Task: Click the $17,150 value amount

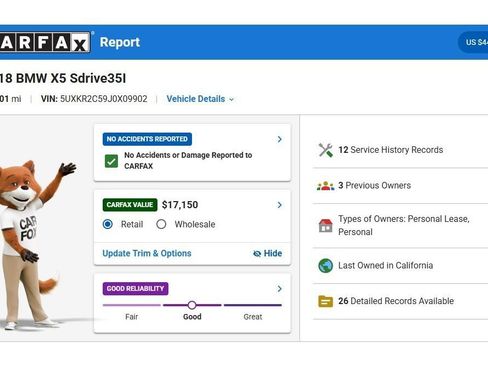Action: pos(180,205)
